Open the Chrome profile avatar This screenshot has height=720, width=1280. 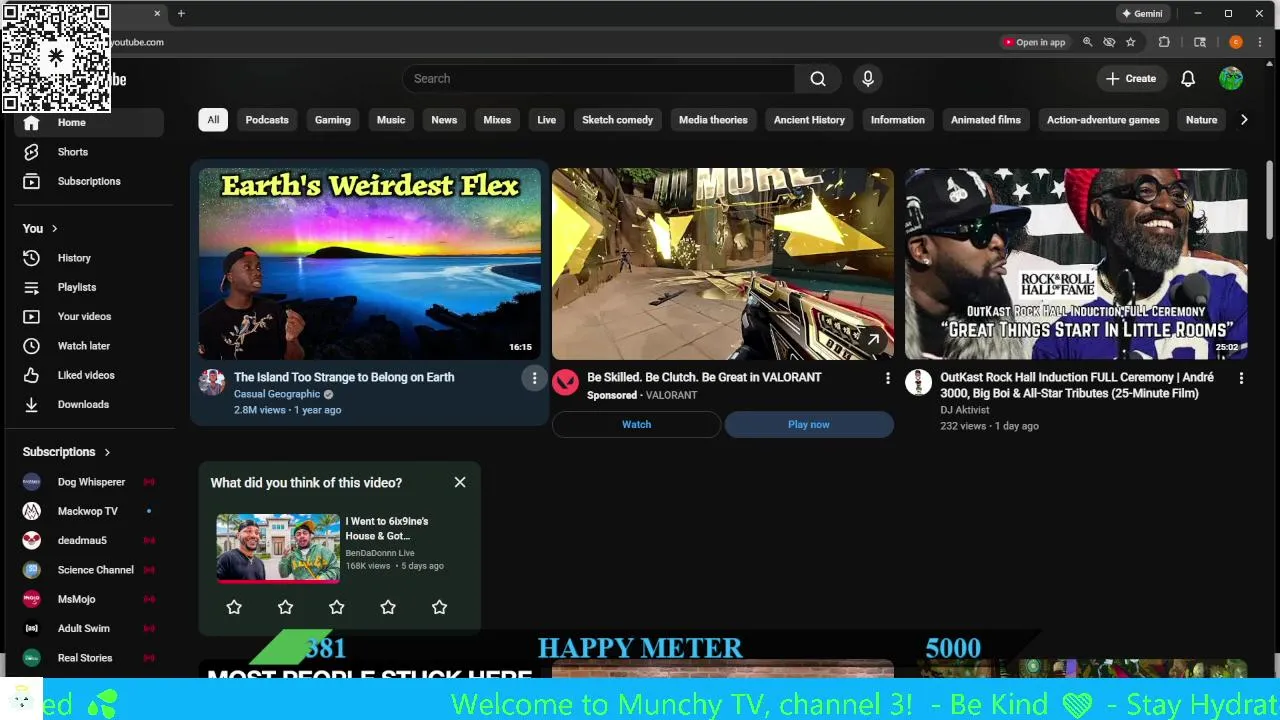coord(1236,42)
